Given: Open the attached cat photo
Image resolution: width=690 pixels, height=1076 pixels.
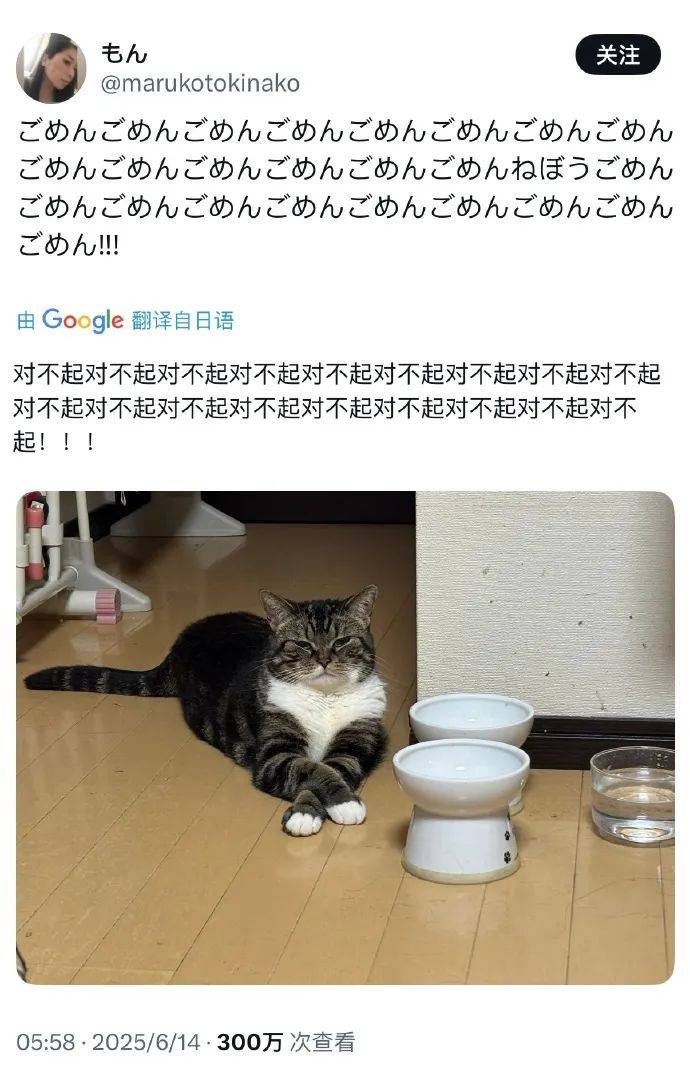Looking at the screenshot, I should point(345,738).
